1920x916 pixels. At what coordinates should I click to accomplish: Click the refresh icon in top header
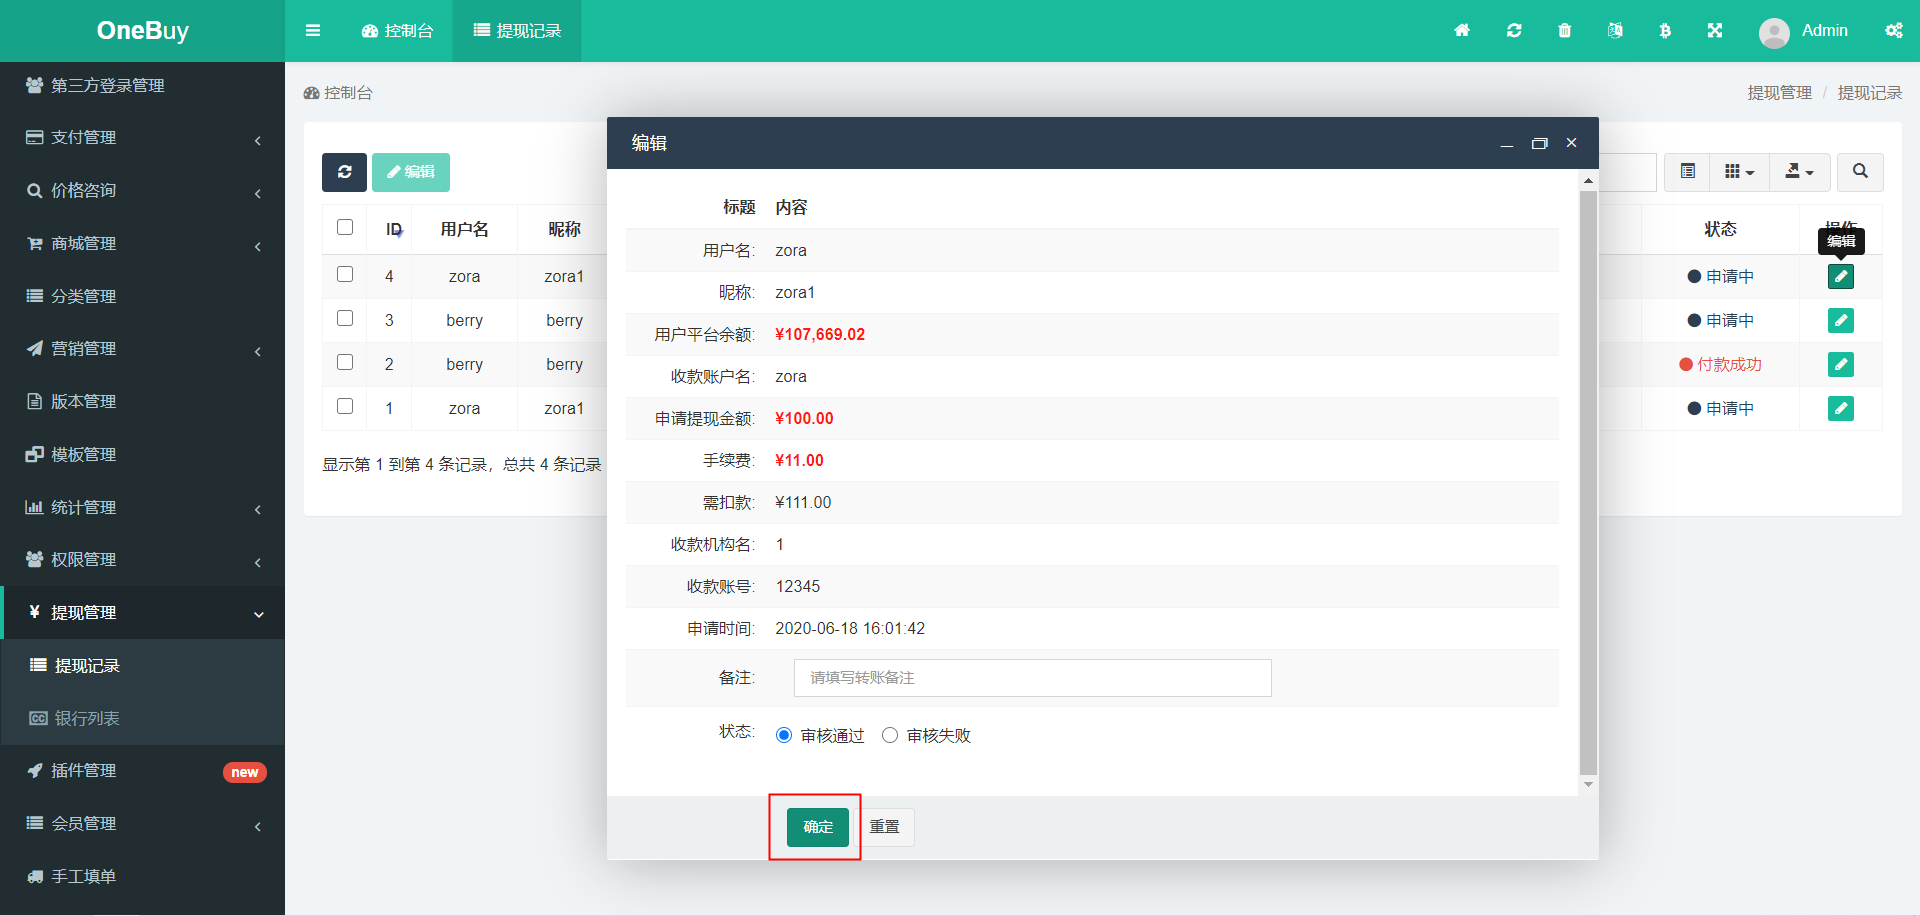click(x=1514, y=31)
